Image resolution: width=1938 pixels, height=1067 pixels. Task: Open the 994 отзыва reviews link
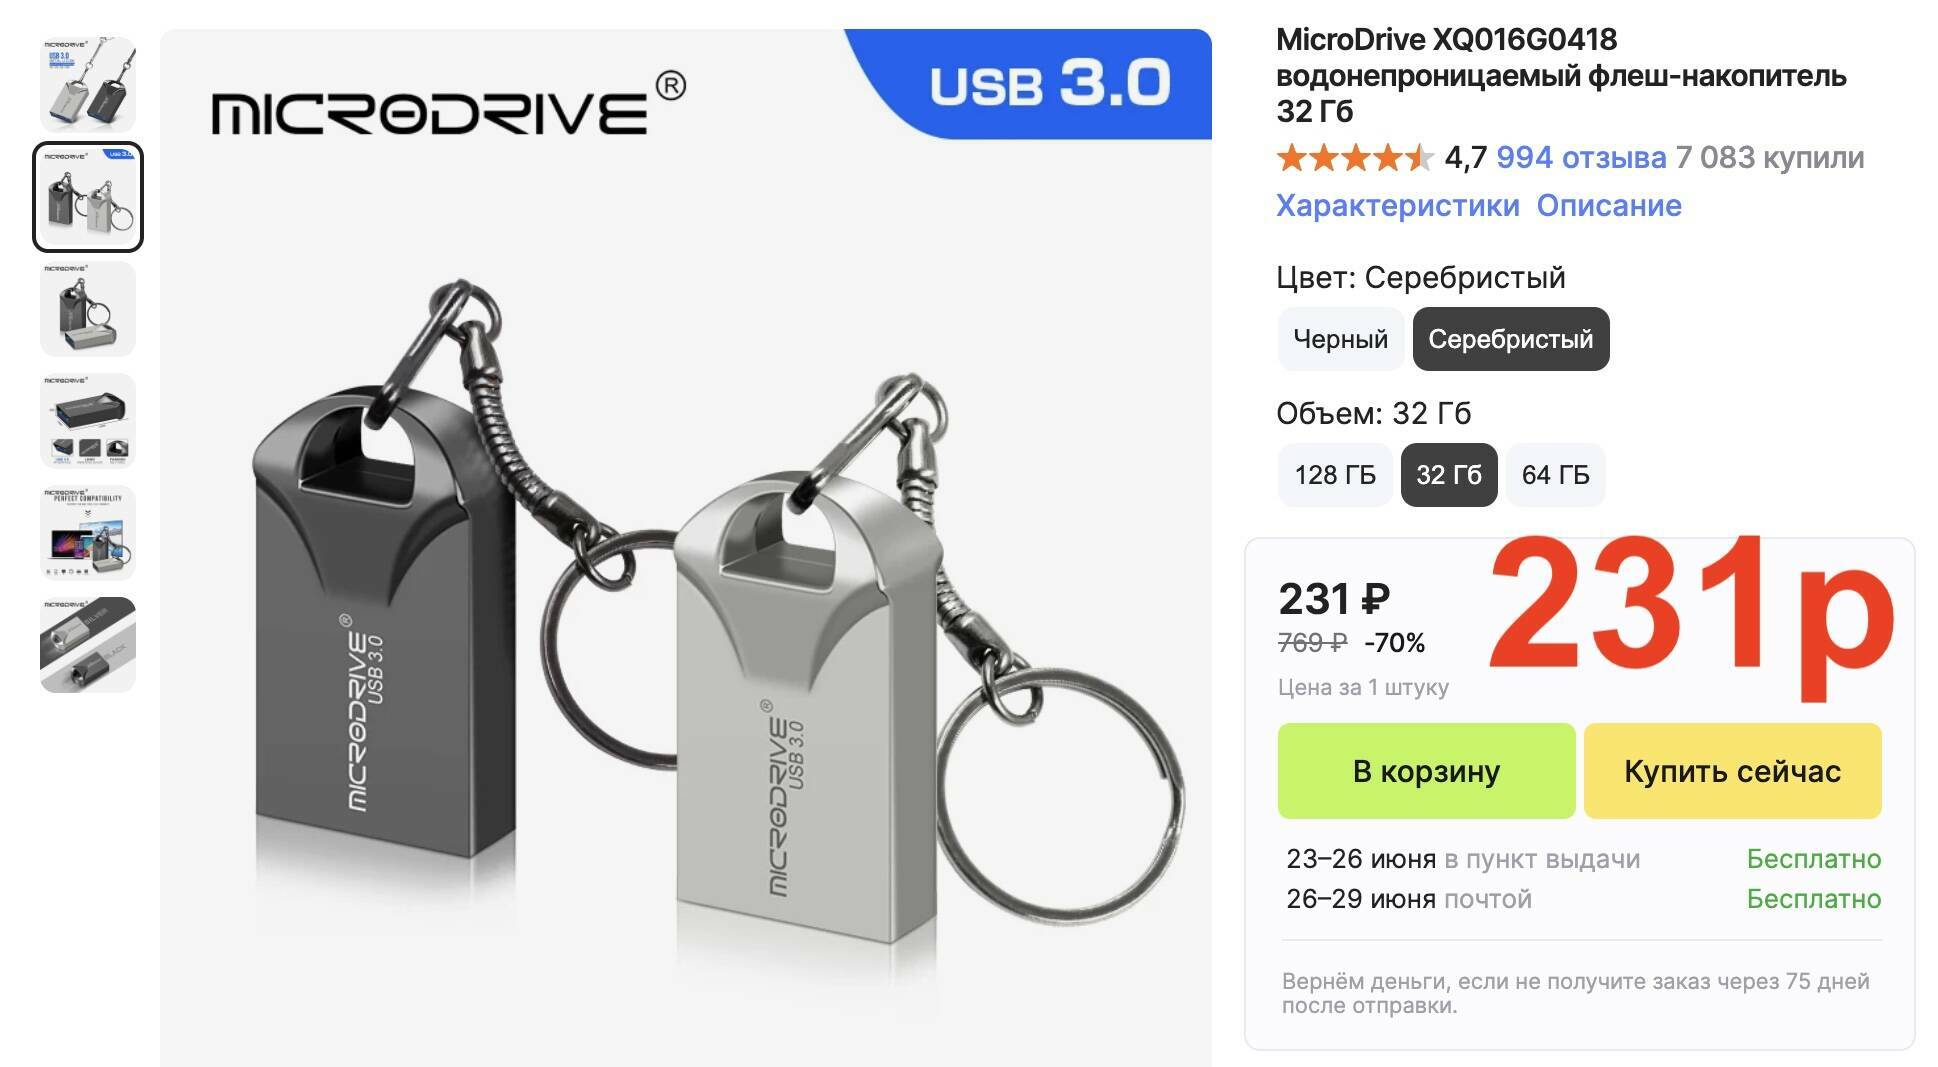pyautogui.click(x=1581, y=157)
